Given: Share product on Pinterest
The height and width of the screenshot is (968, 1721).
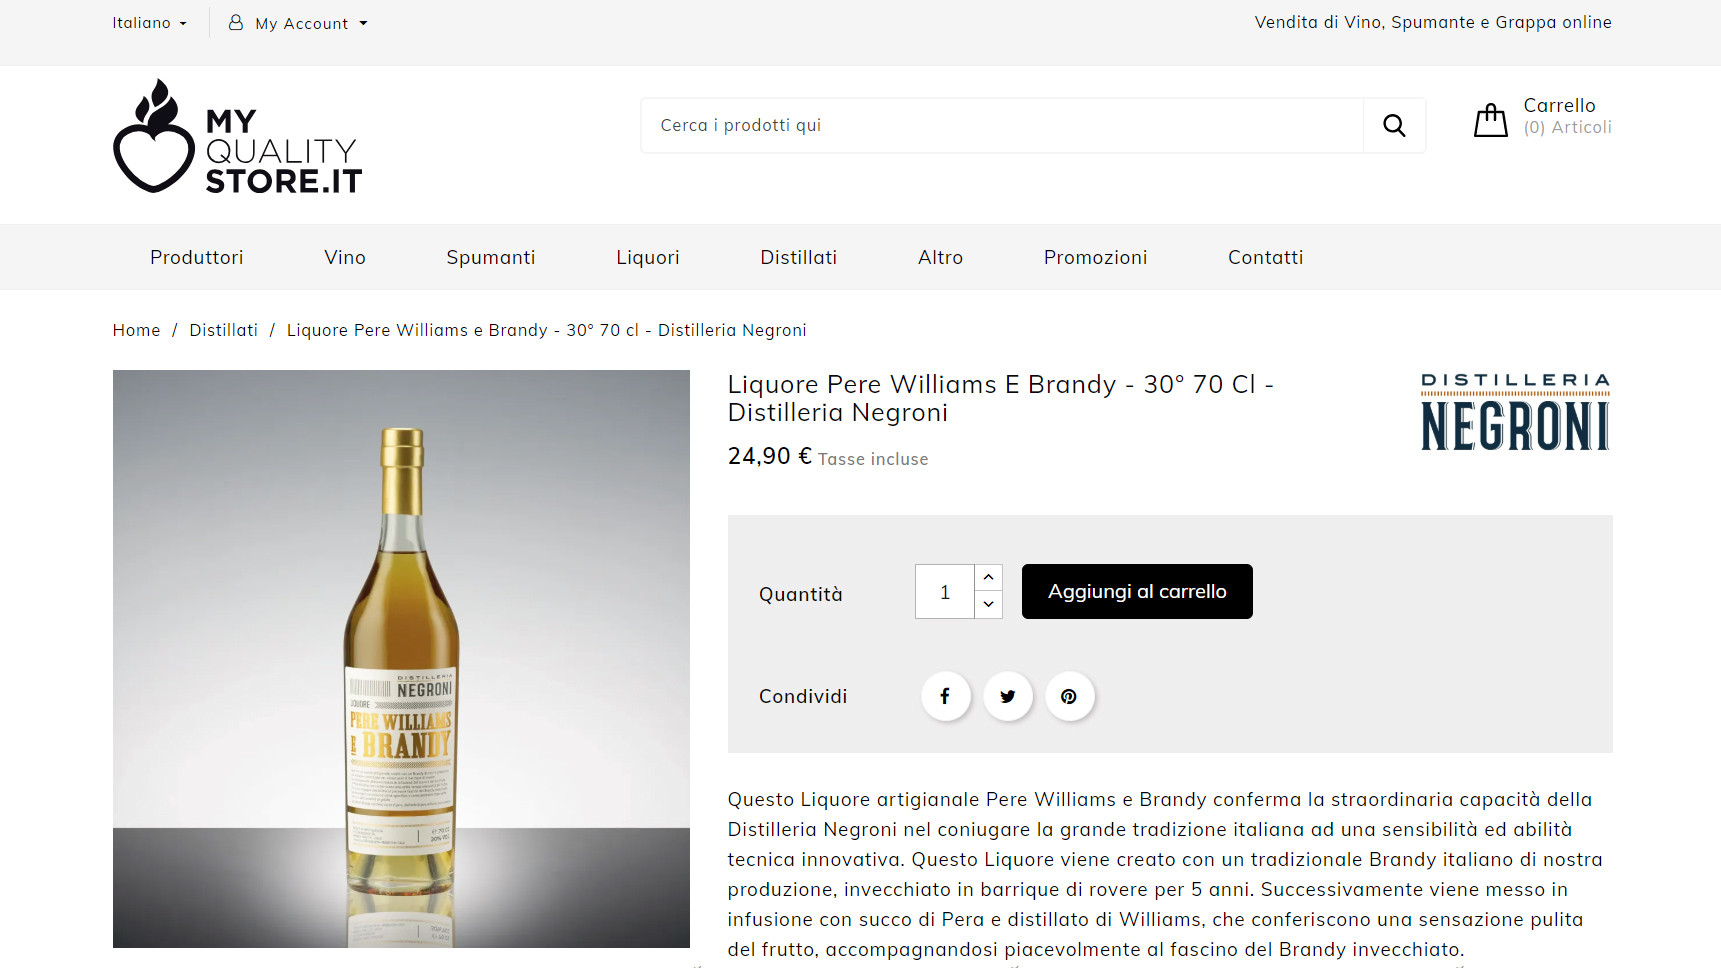Looking at the screenshot, I should click(x=1069, y=696).
